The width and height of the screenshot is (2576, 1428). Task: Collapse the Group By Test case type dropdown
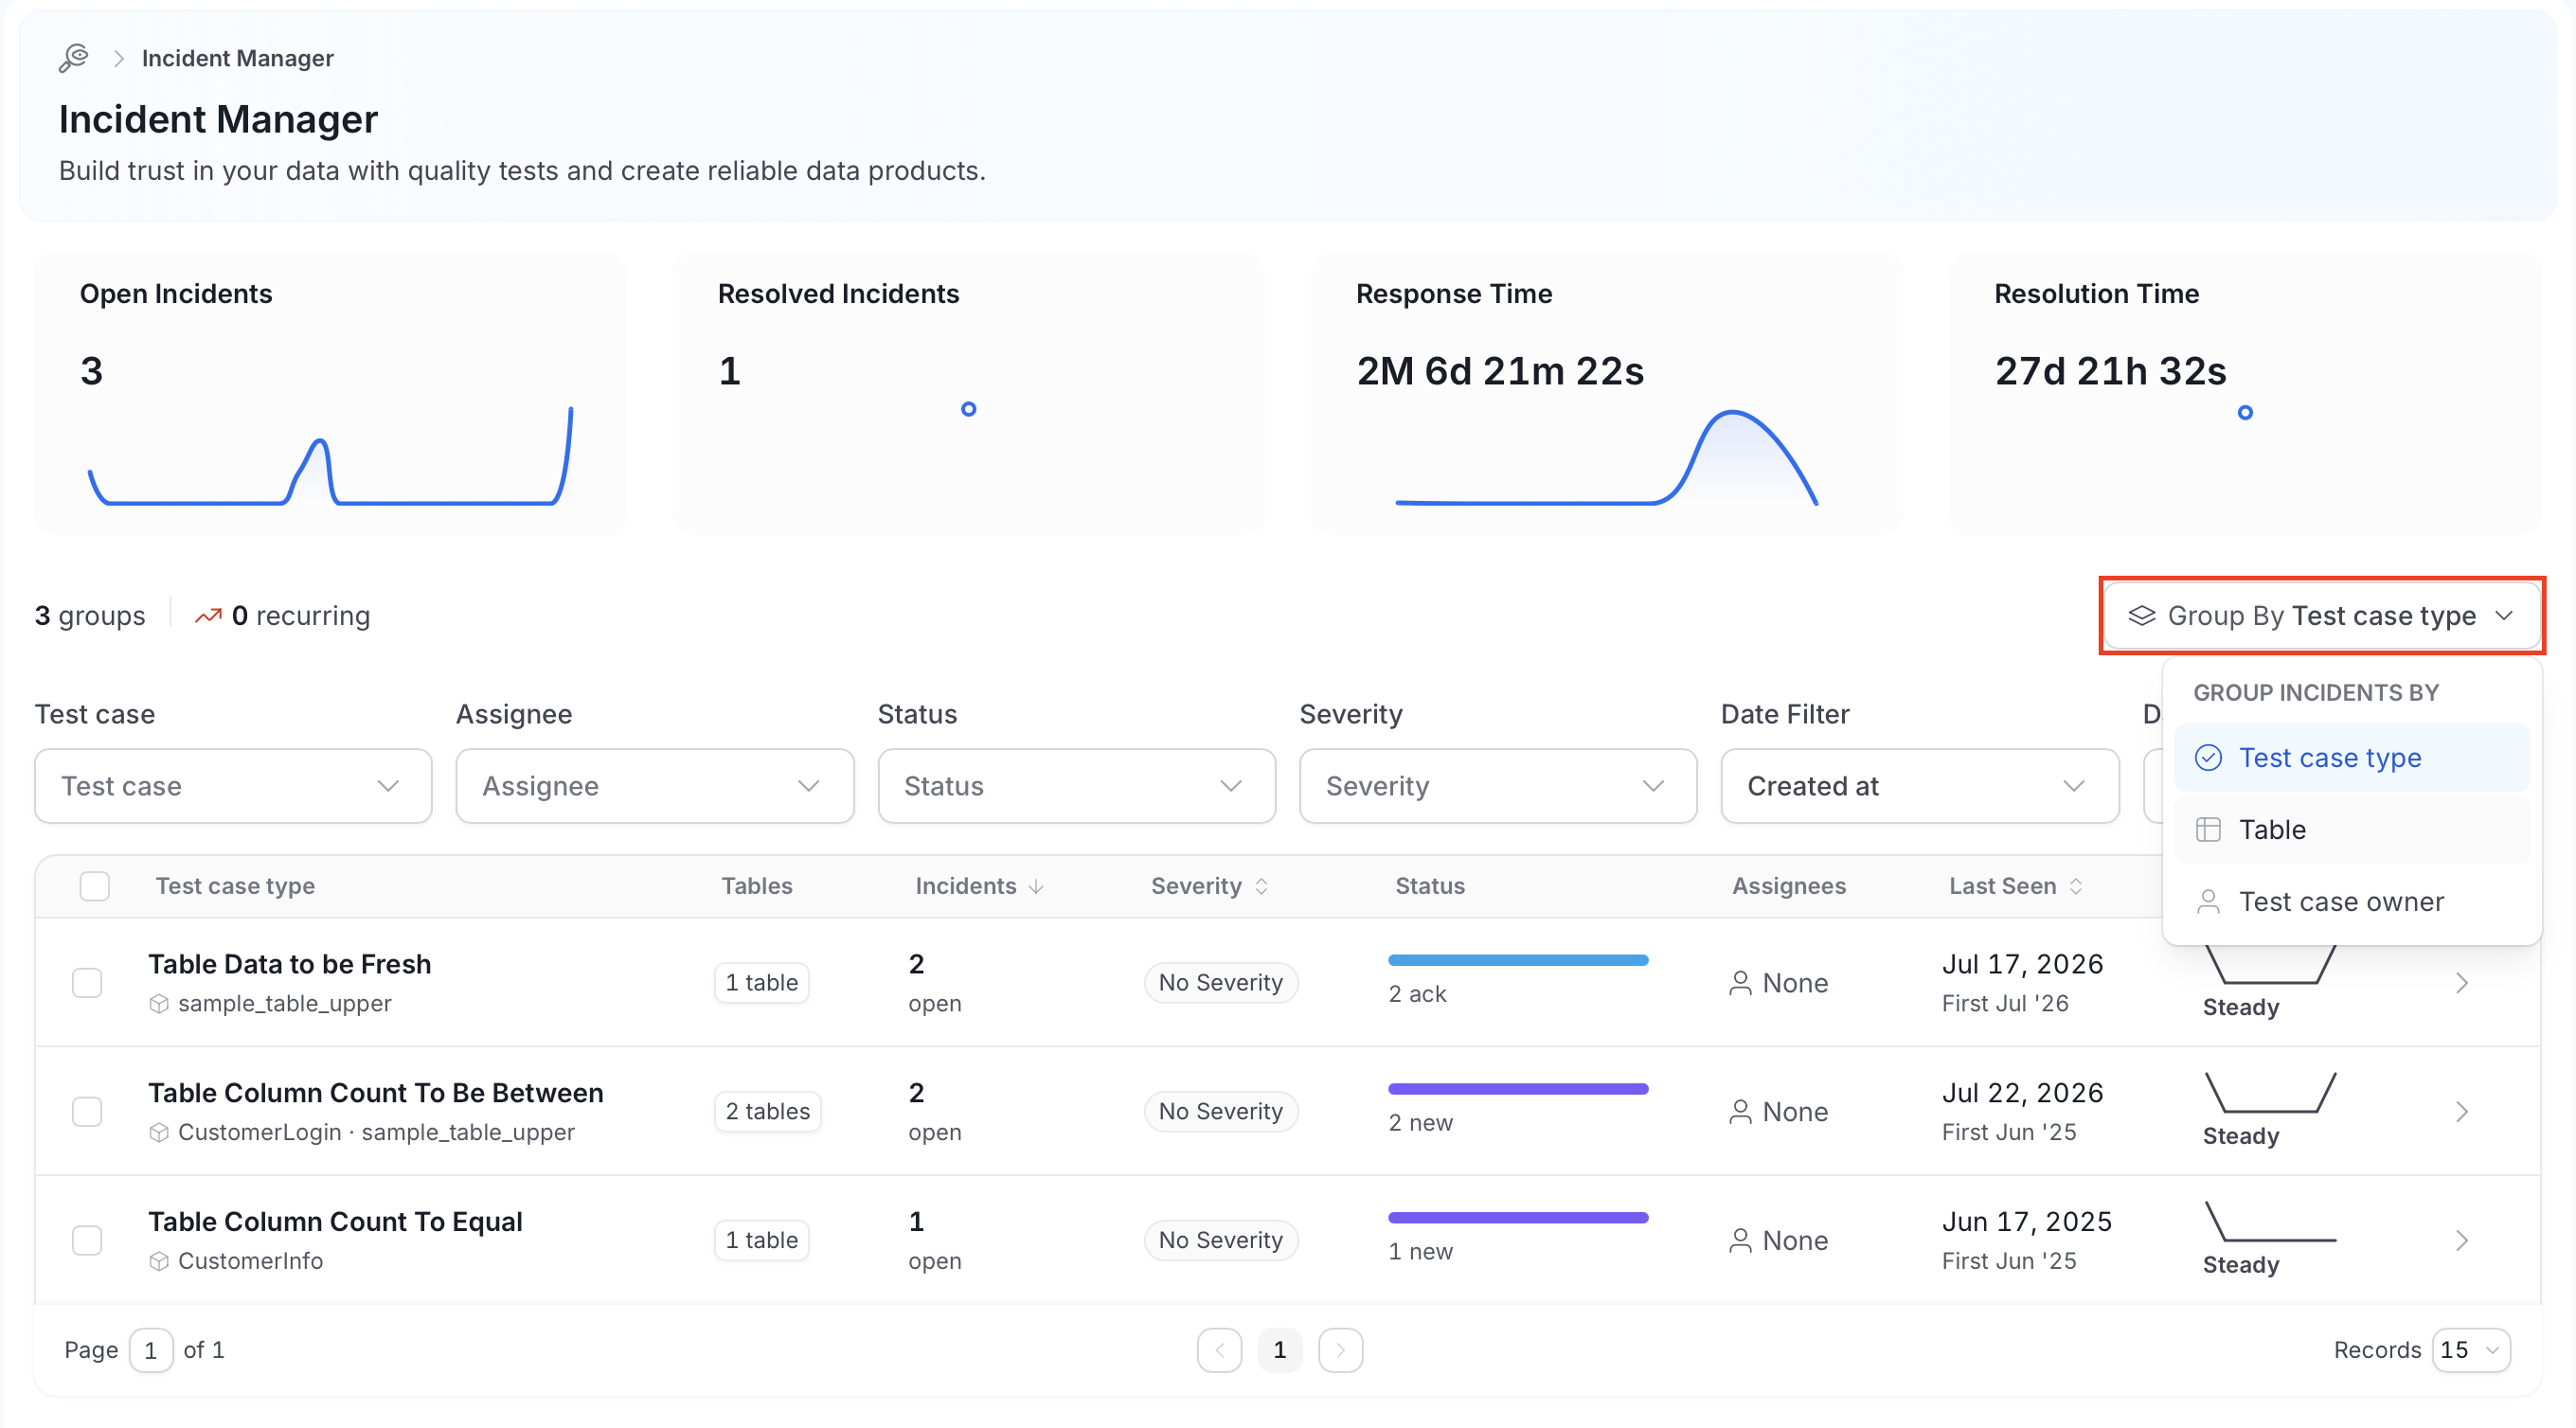click(2322, 616)
